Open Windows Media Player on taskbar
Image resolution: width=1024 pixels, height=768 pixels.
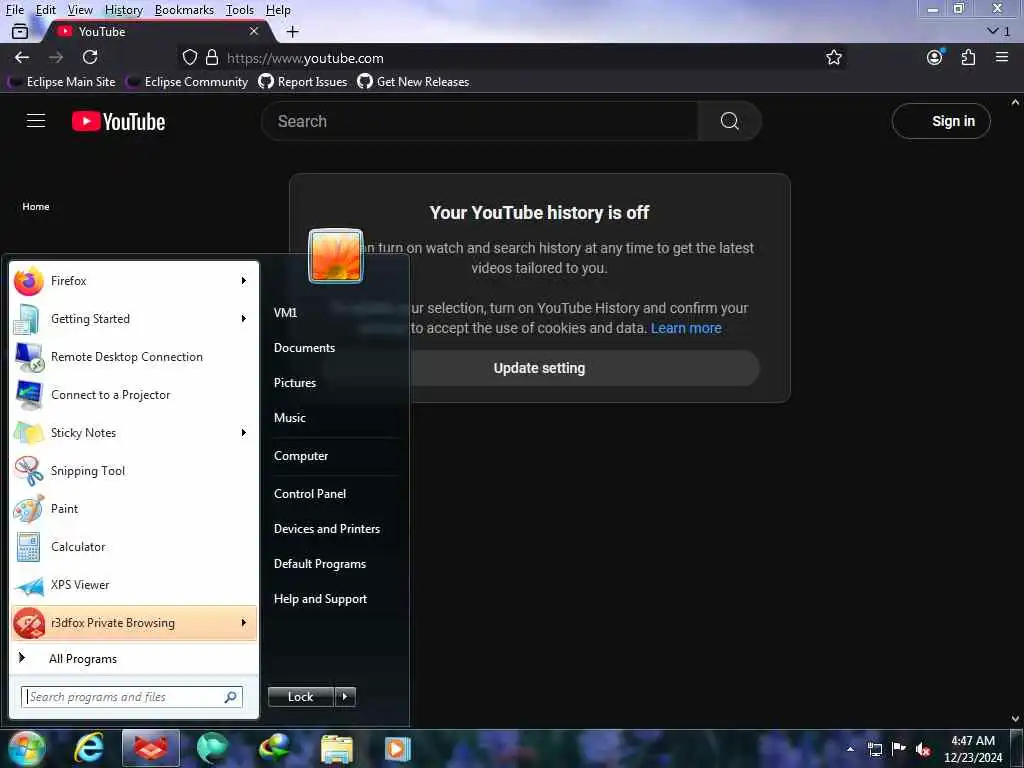(x=398, y=749)
